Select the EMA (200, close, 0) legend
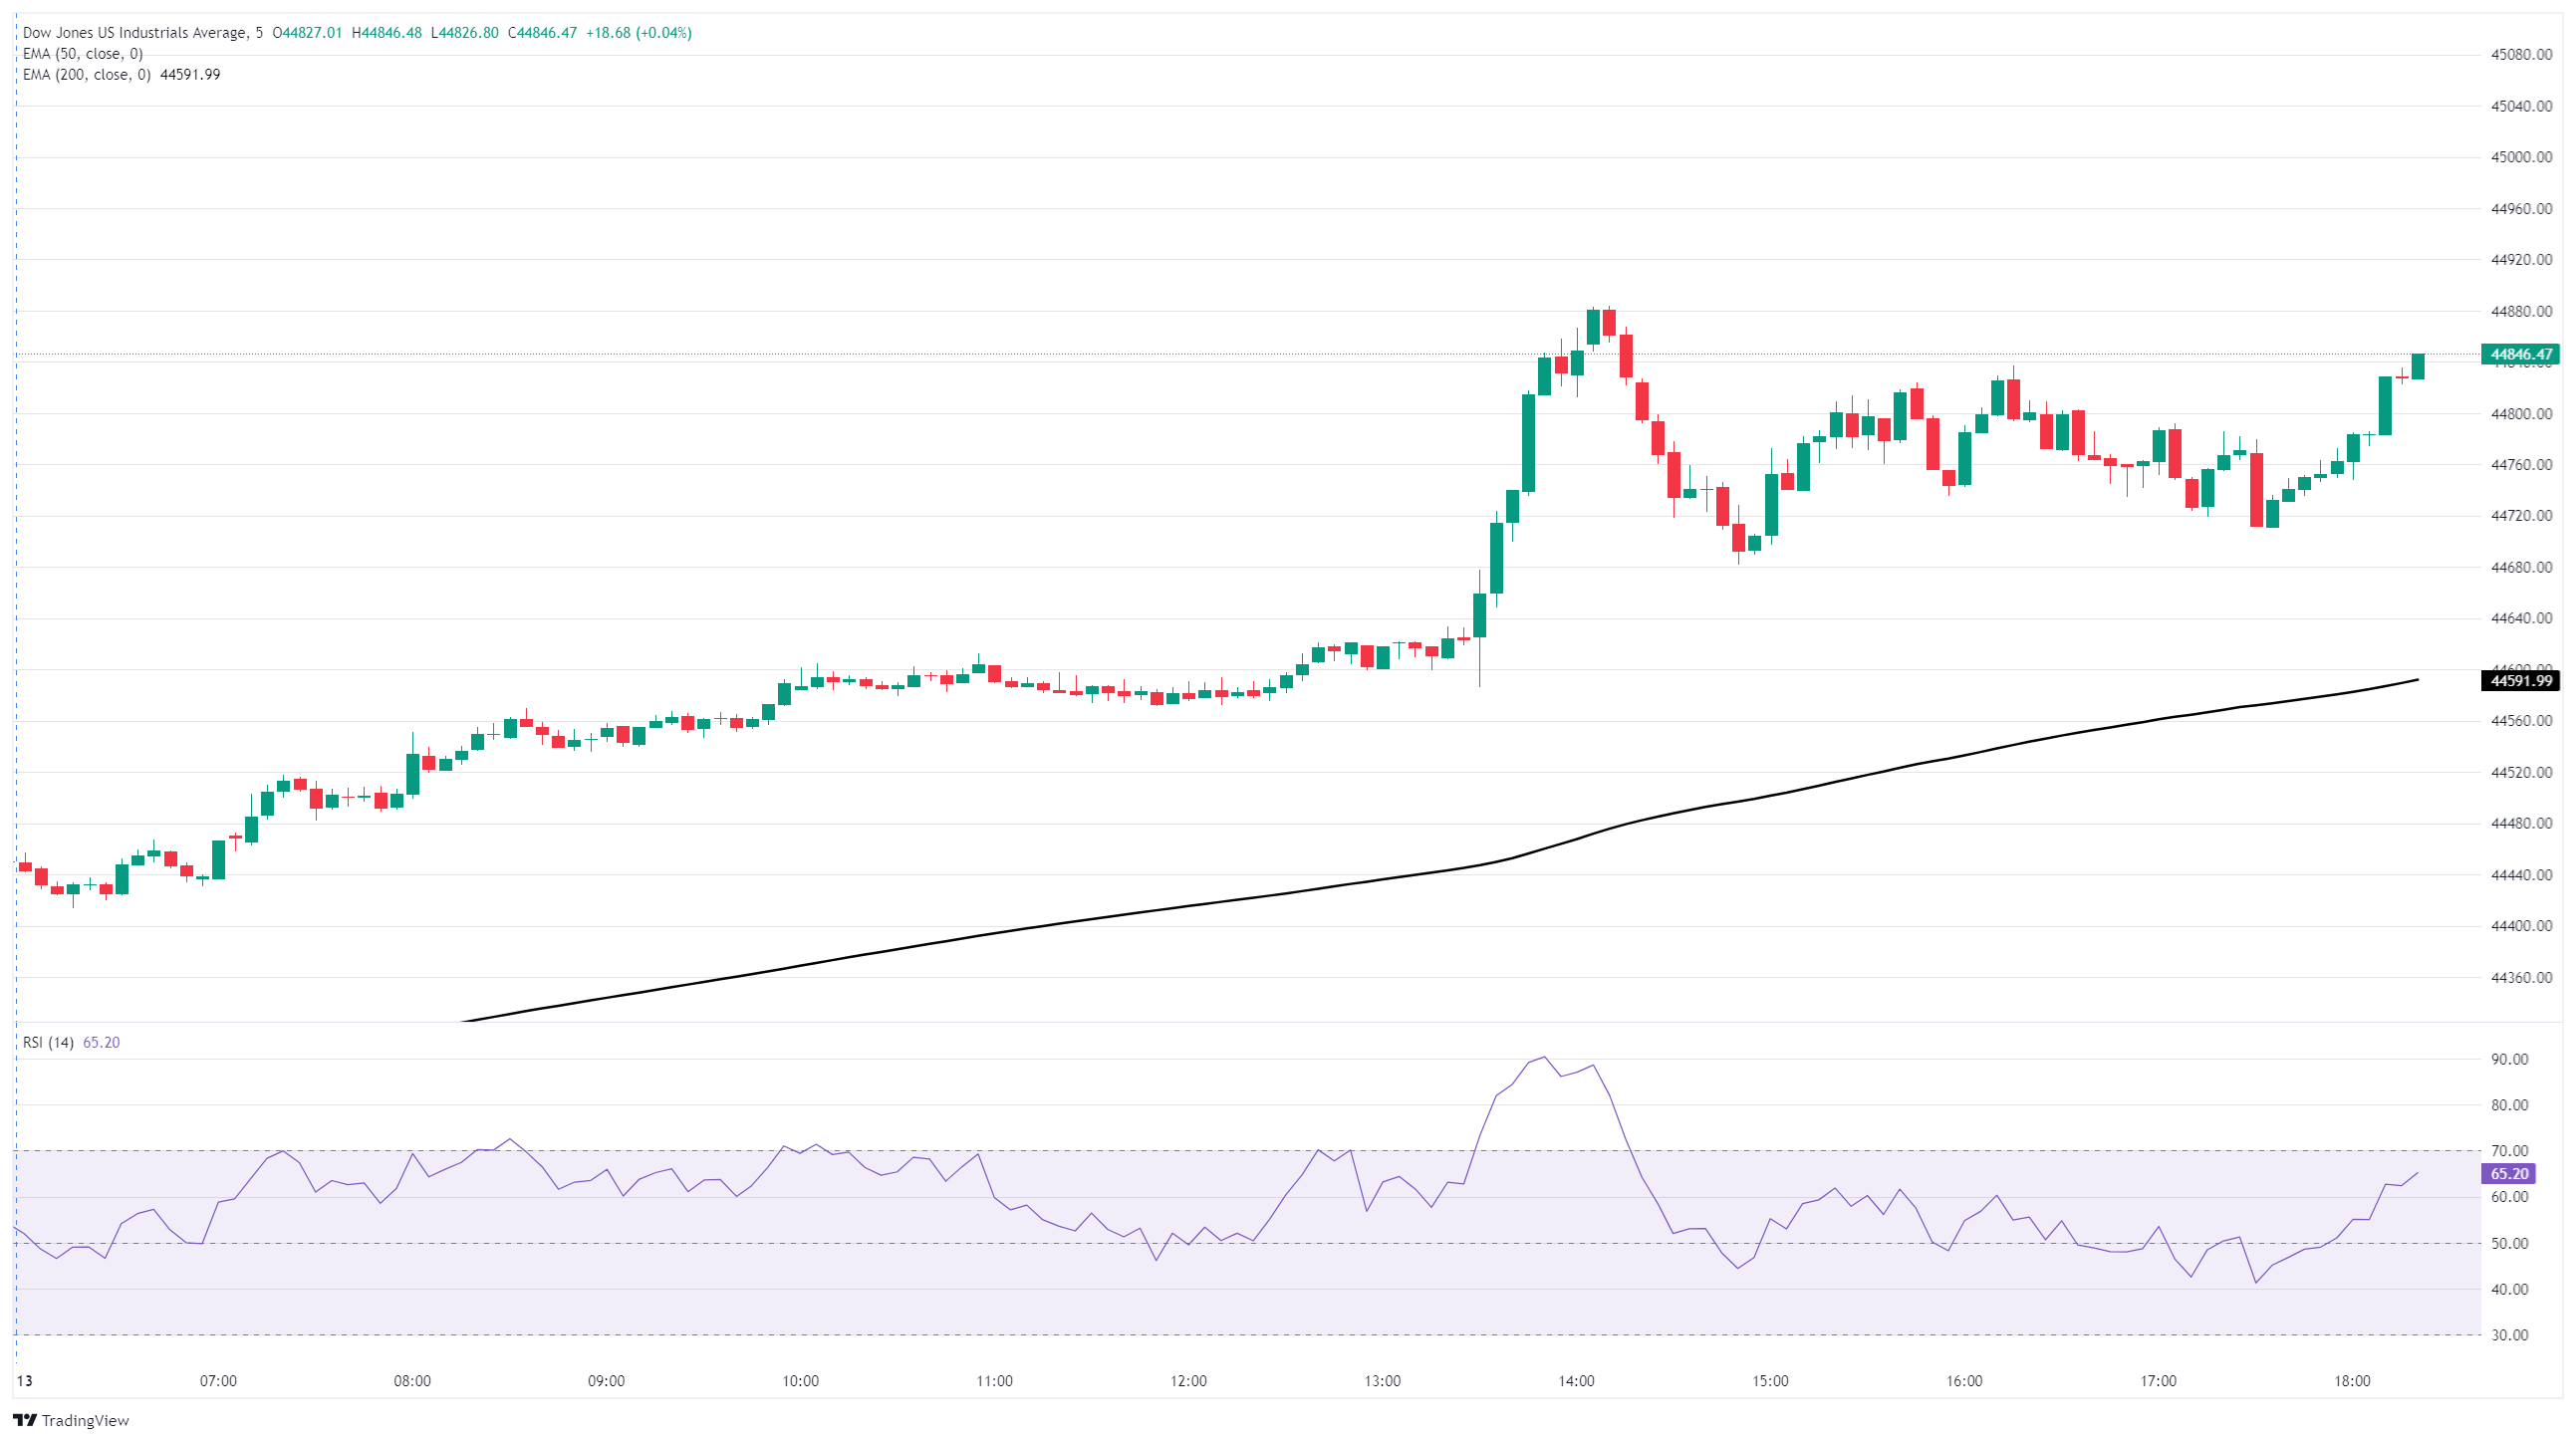The width and height of the screenshot is (2576, 1442). [87, 75]
